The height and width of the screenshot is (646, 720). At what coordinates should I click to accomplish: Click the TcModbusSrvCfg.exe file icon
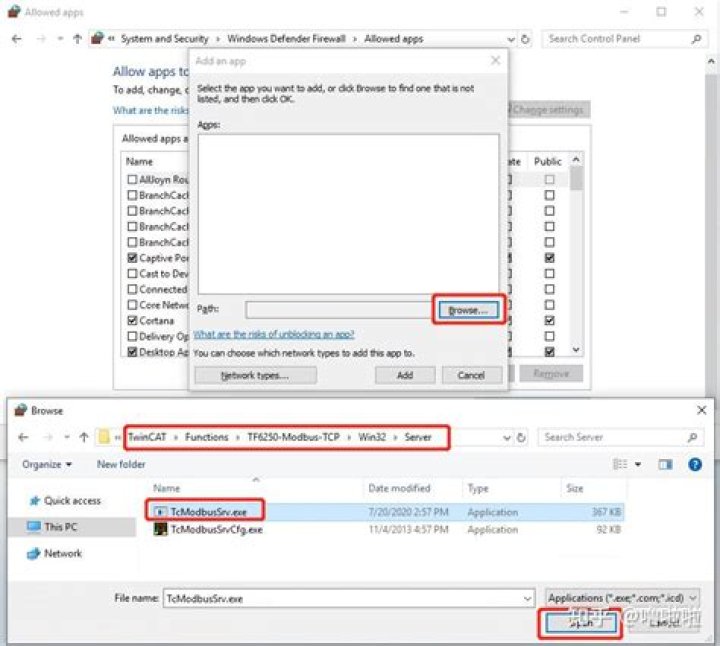(x=160, y=529)
